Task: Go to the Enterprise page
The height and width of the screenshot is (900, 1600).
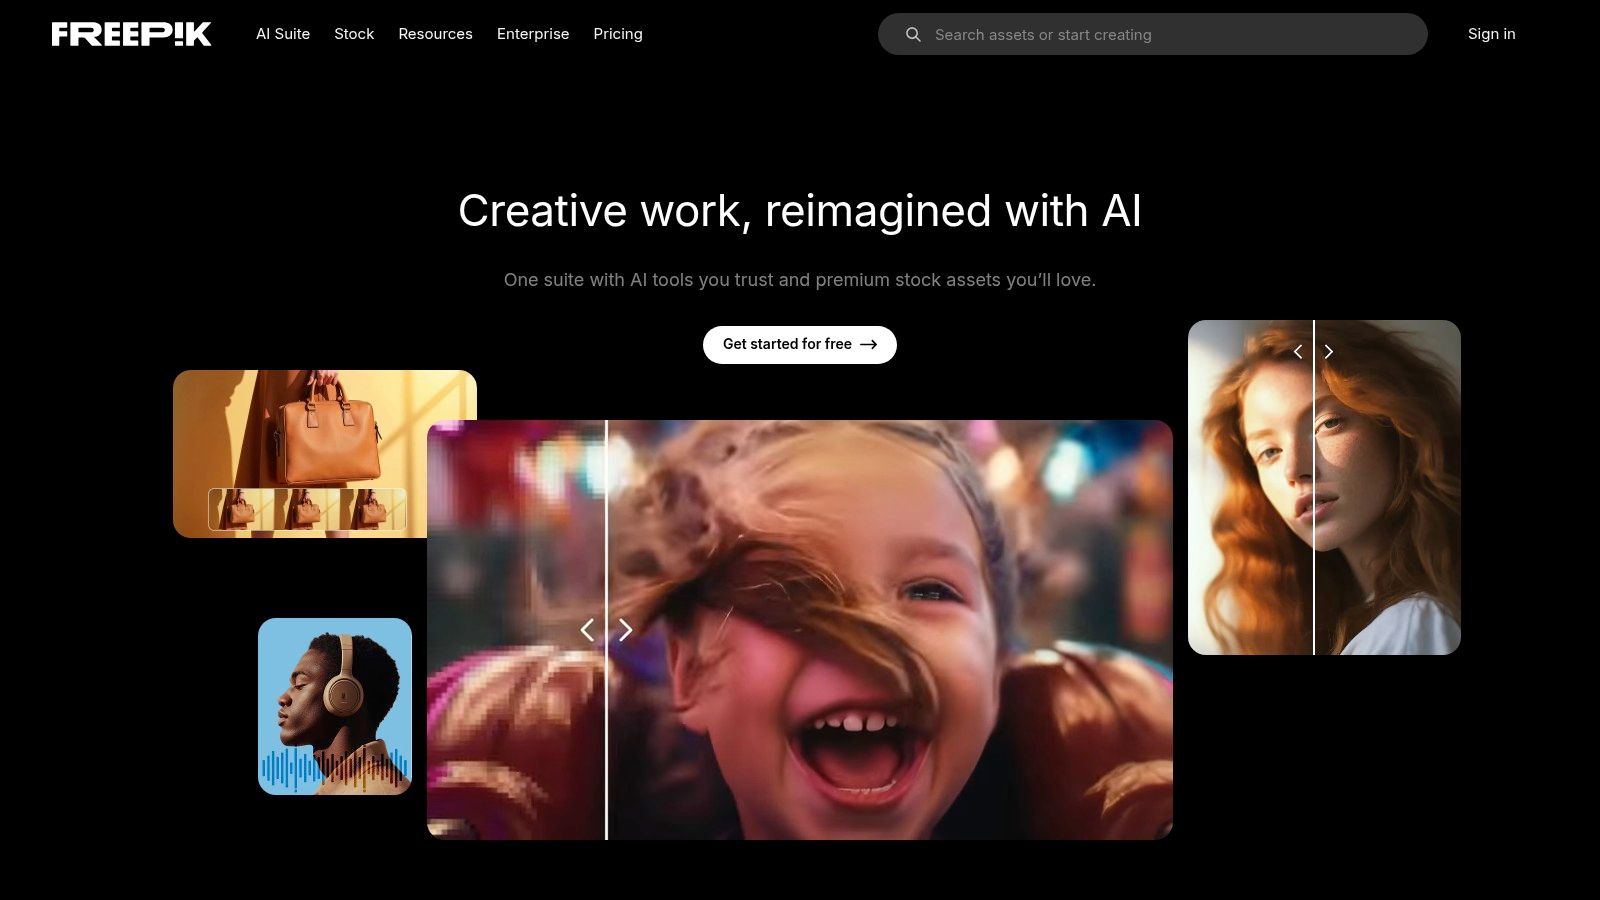Action: pos(533,34)
